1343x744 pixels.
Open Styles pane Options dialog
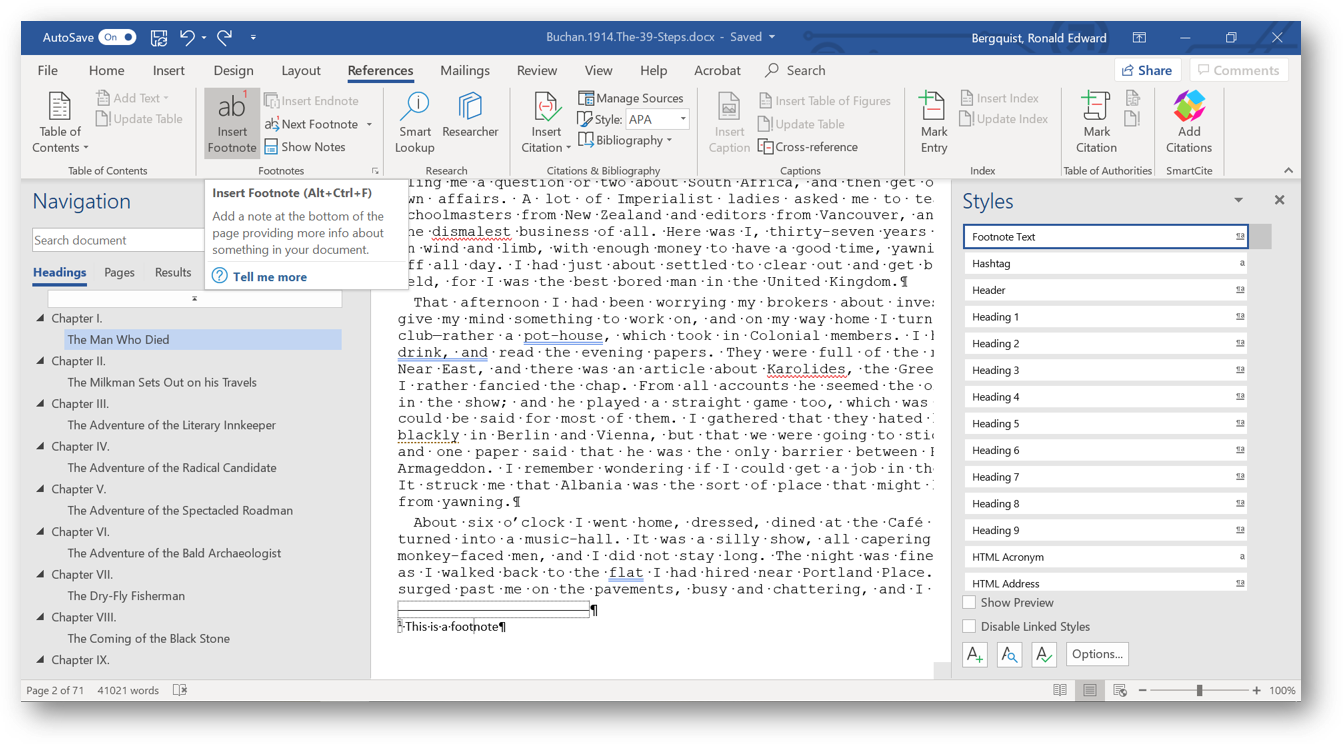coord(1097,654)
